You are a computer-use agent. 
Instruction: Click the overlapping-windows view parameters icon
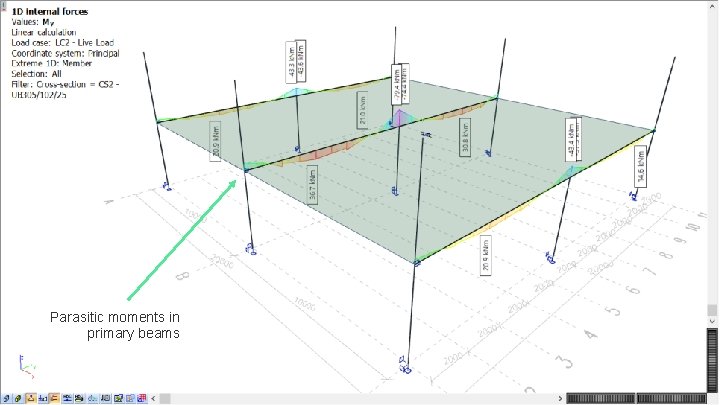click(x=130, y=398)
